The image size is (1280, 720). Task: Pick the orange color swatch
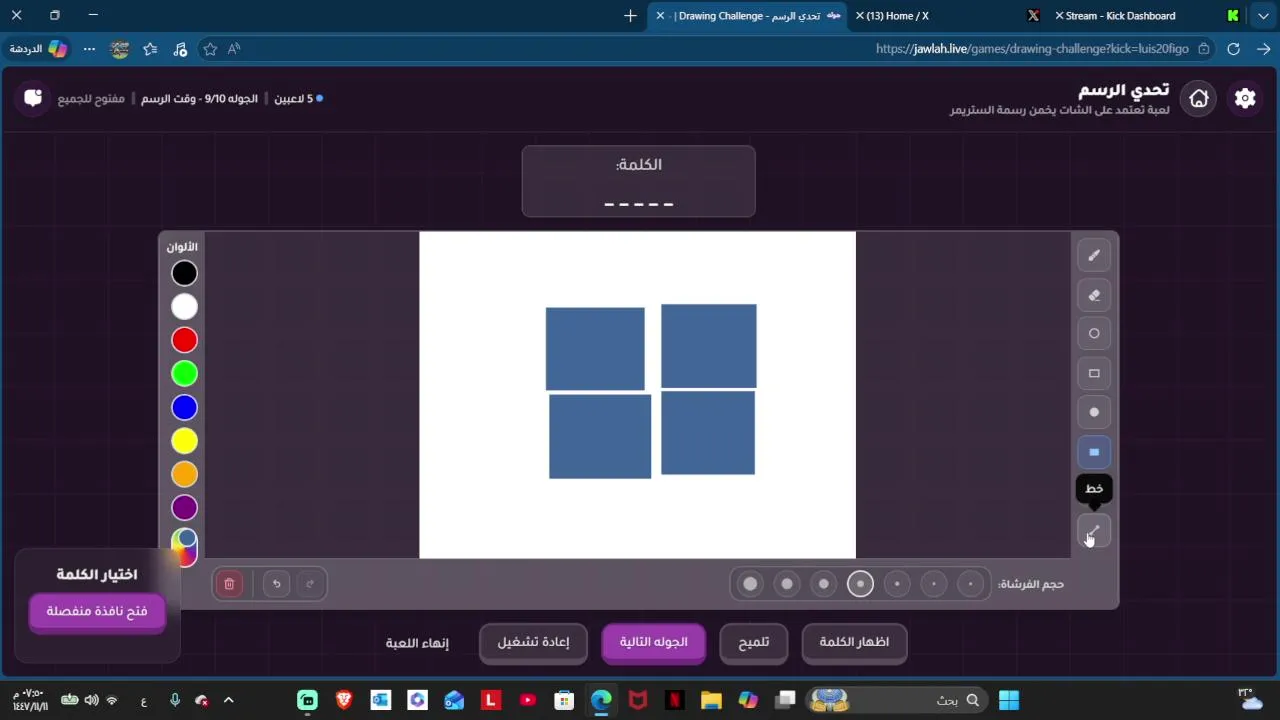click(x=184, y=474)
